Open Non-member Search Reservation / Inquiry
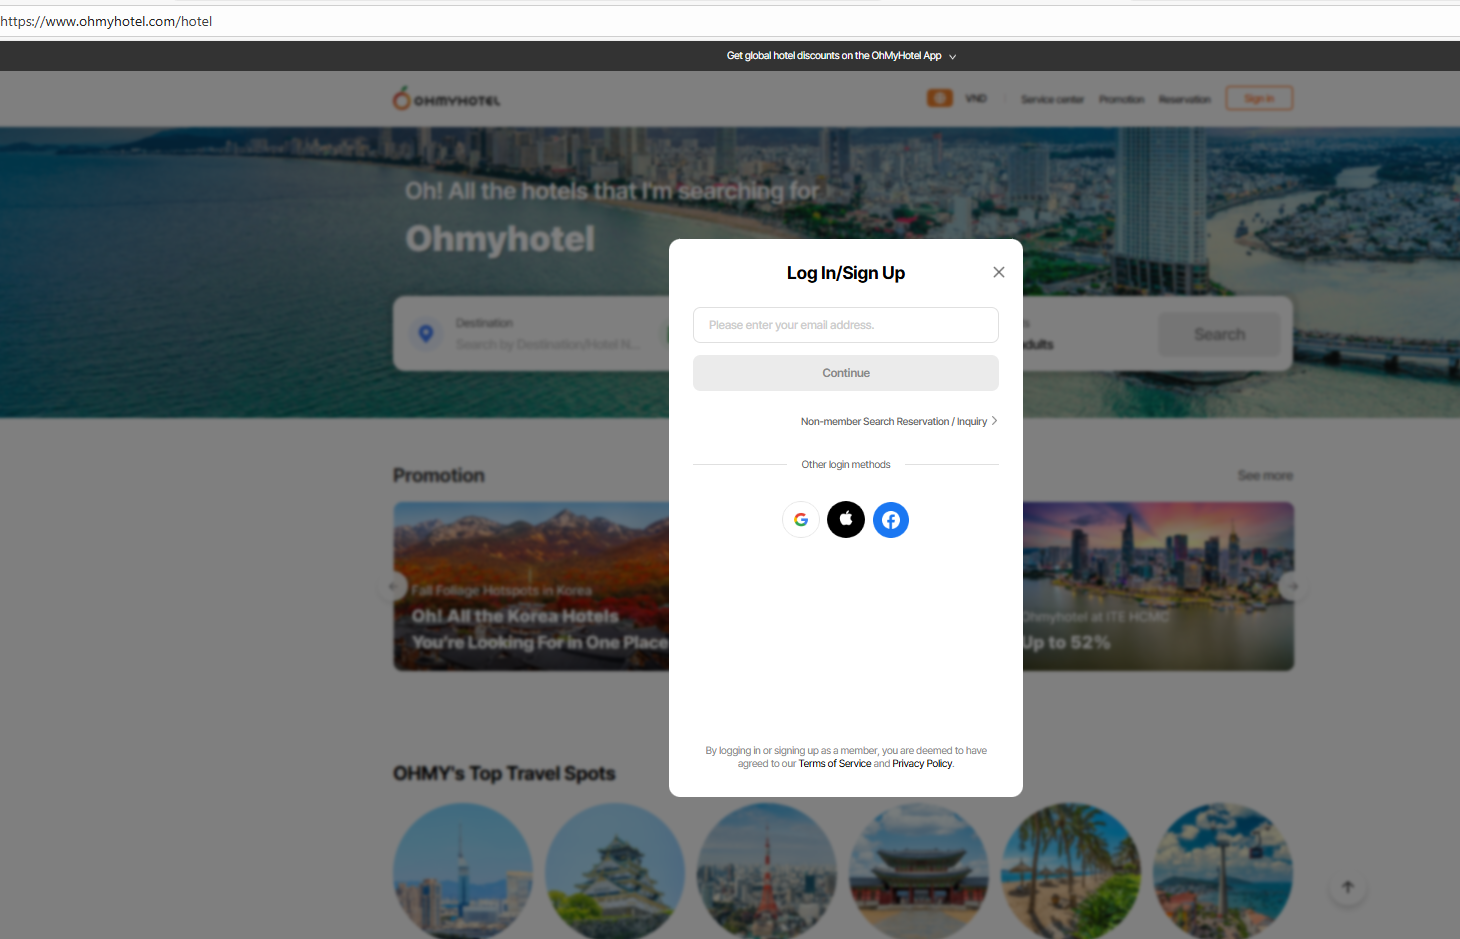 coord(899,421)
